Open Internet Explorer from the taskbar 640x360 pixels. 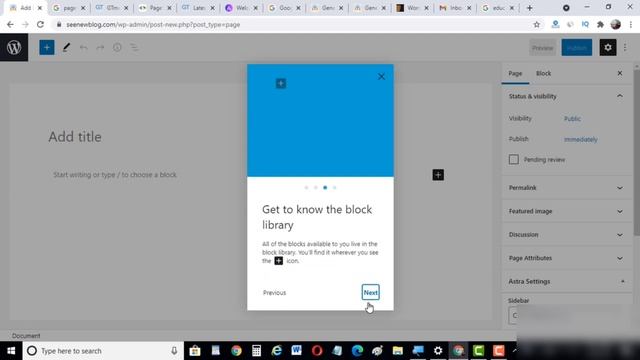click(x=277, y=351)
